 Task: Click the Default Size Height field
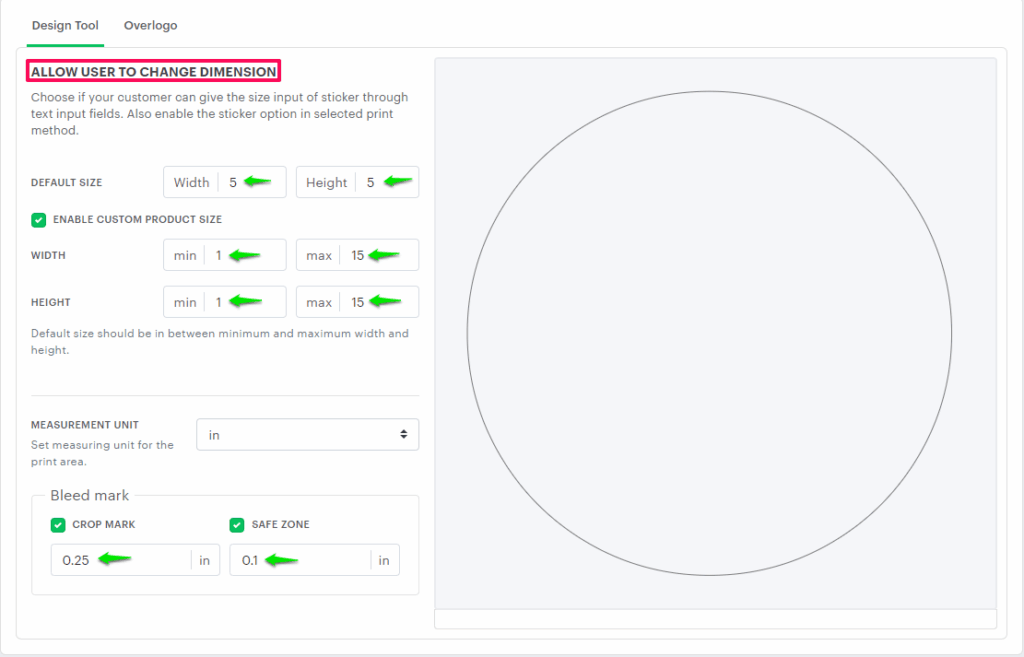(x=383, y=182)
